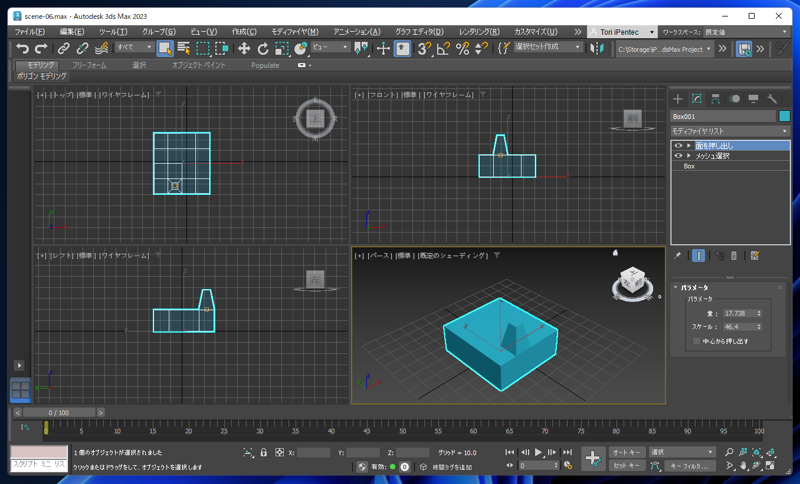Click Pin Stack icon below modifier list
Screen dimensions: 800x484
tap(678, 256)
